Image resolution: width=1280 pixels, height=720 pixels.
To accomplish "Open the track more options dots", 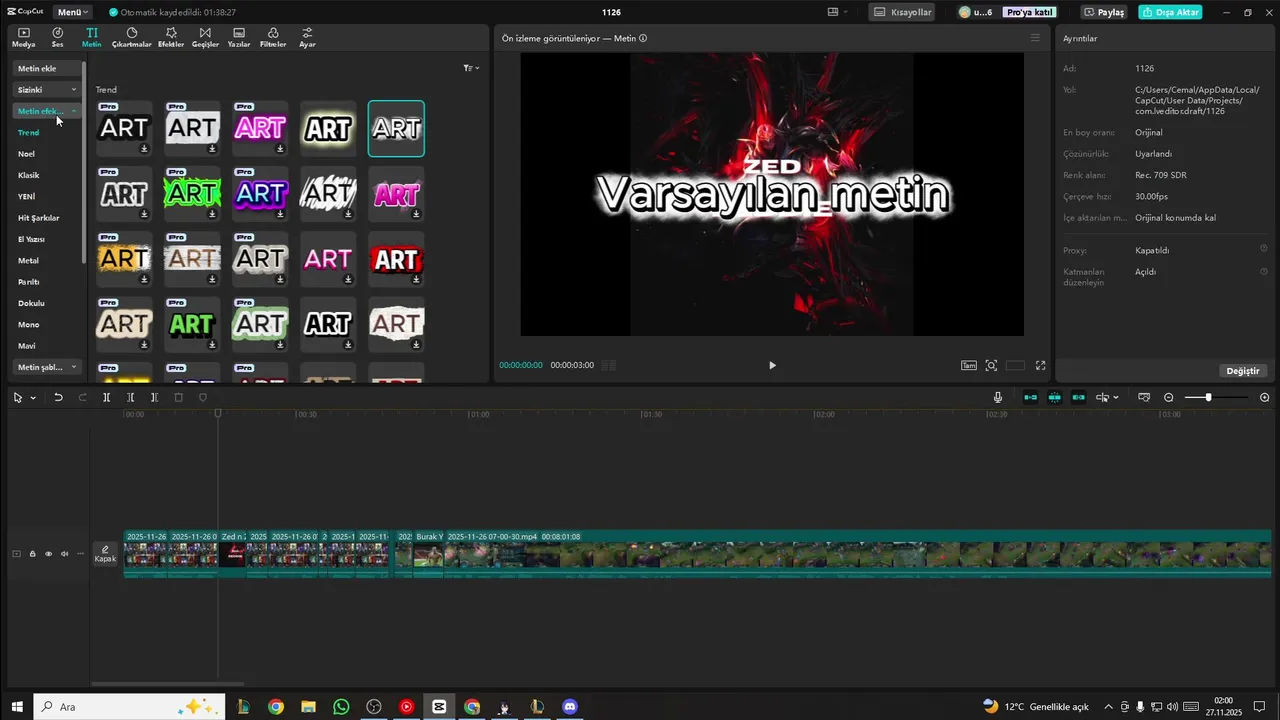I will click(x=80, y=554).
